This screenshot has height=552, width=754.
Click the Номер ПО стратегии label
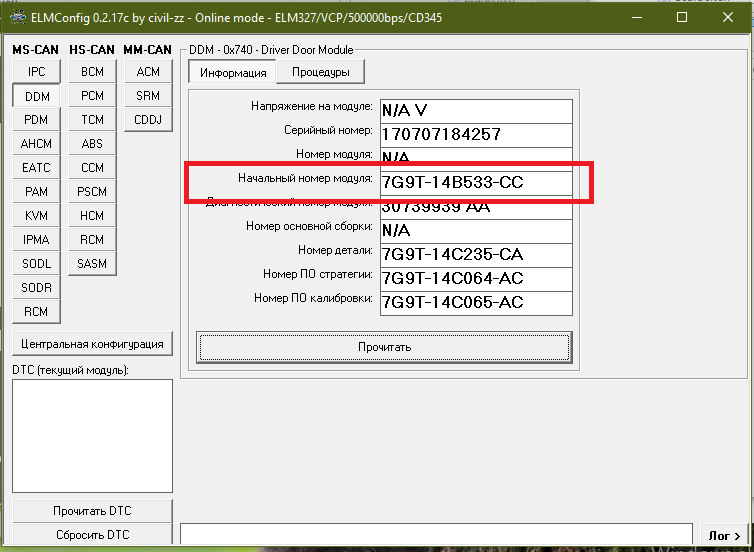point(318,274)
